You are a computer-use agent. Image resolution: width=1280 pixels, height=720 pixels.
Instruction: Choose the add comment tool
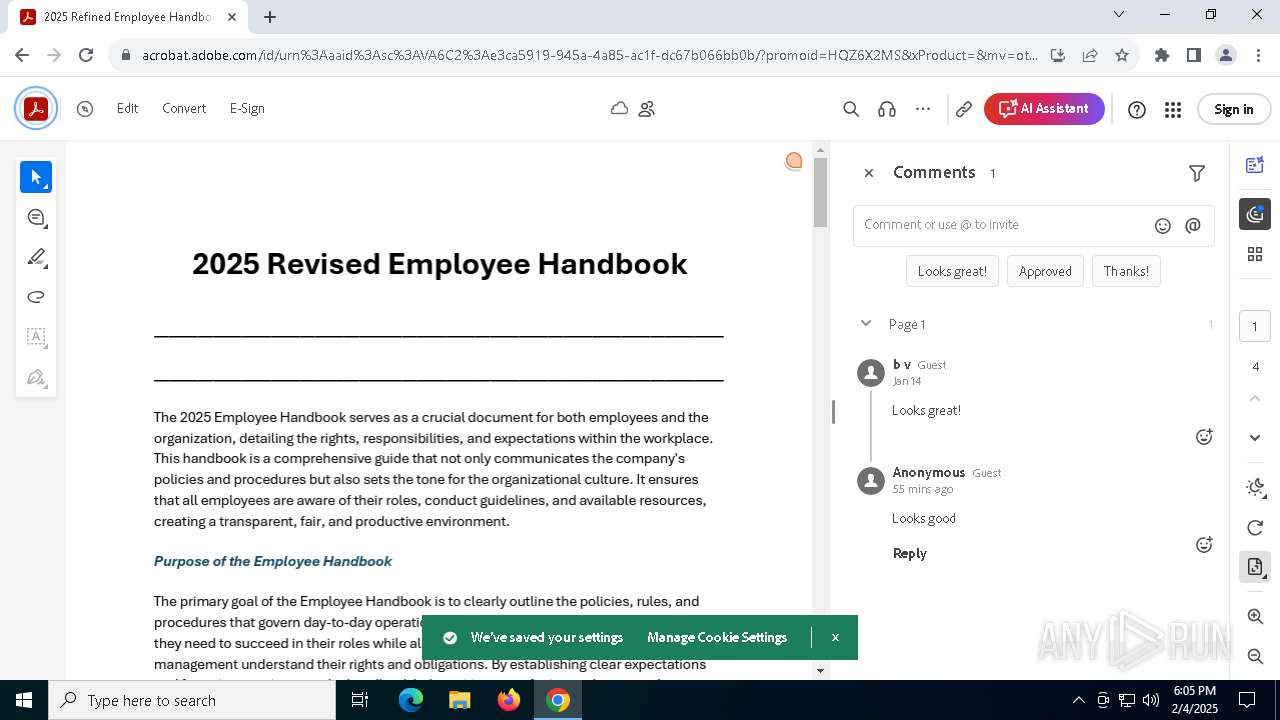click(36, 217)
